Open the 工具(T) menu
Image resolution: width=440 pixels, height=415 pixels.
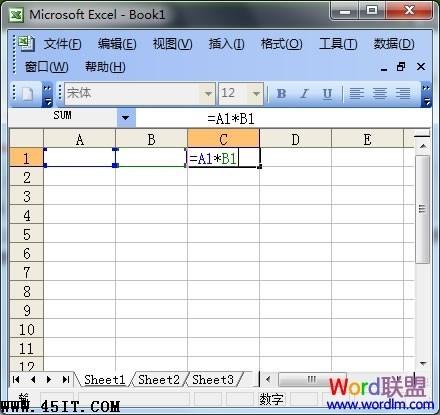[x=338, y=44]
